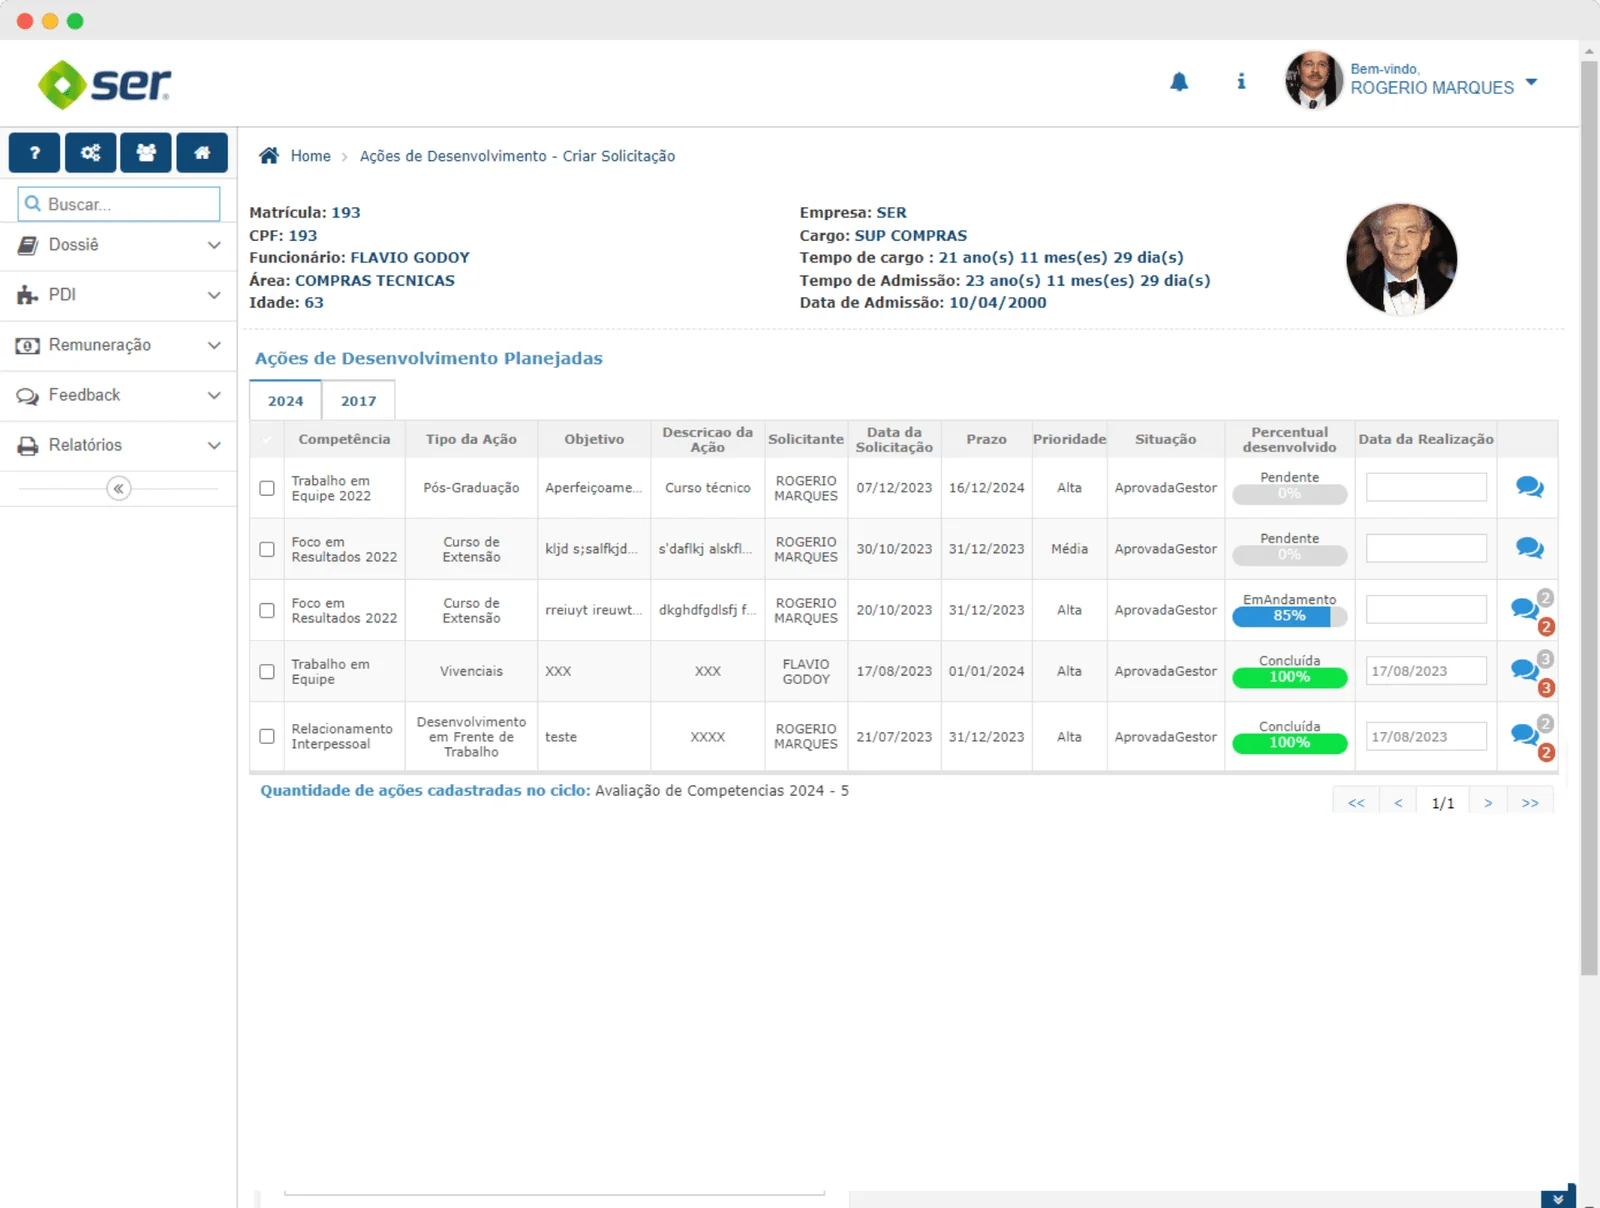Select the 2024 tab

(x=285, y=401)
